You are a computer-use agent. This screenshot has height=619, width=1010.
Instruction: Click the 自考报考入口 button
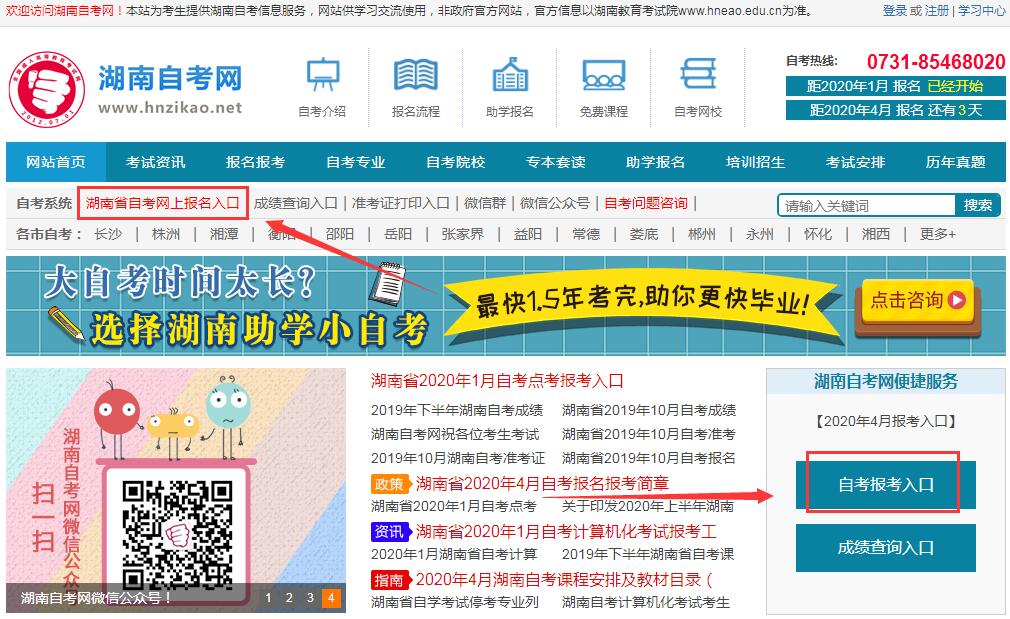click(x=885, y=485)
